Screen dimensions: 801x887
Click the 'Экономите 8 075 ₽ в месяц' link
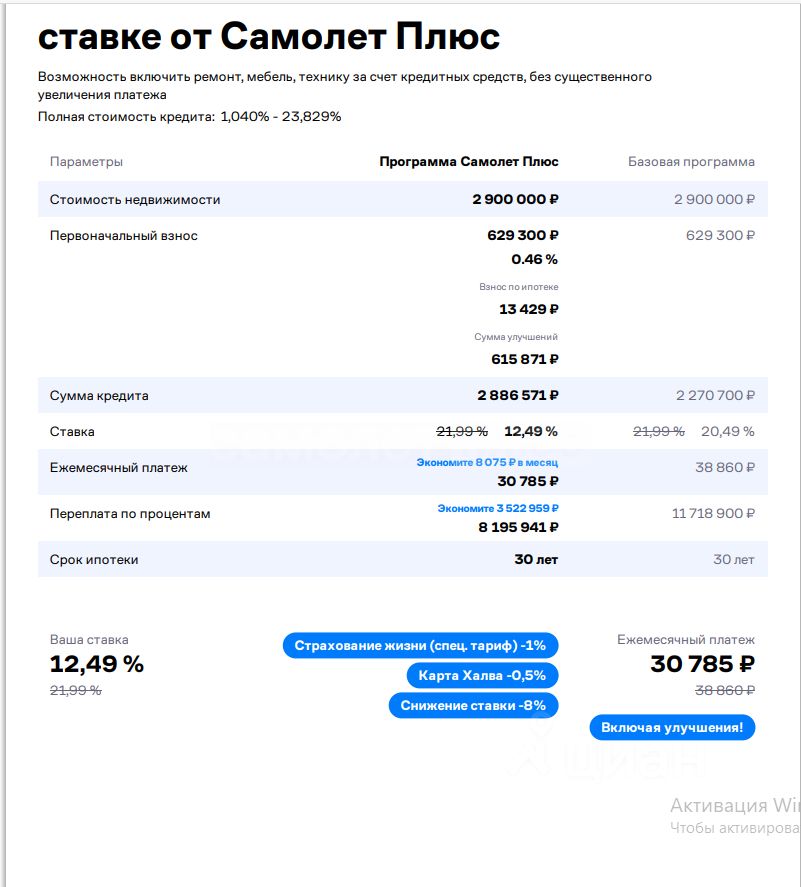pyautogui.click(x=488, y=462)
